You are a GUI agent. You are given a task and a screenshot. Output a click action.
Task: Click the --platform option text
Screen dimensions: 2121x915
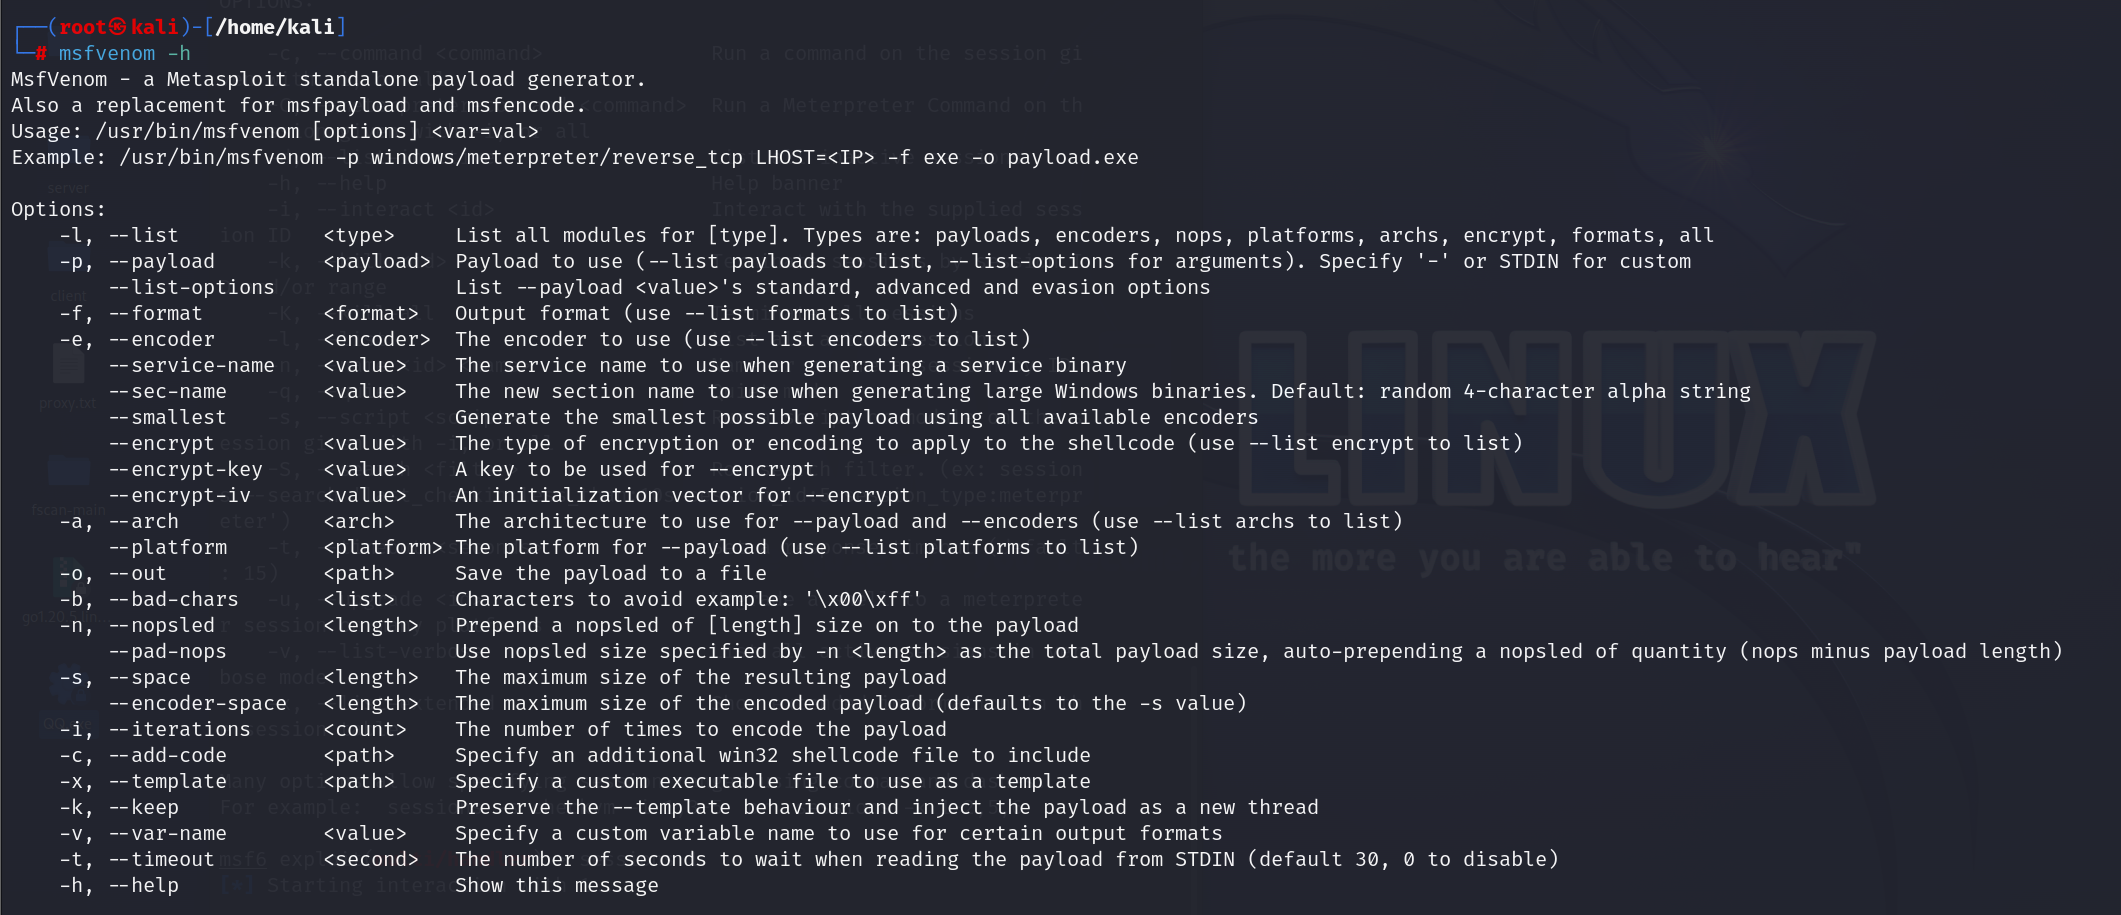click(x=167, y=547)
